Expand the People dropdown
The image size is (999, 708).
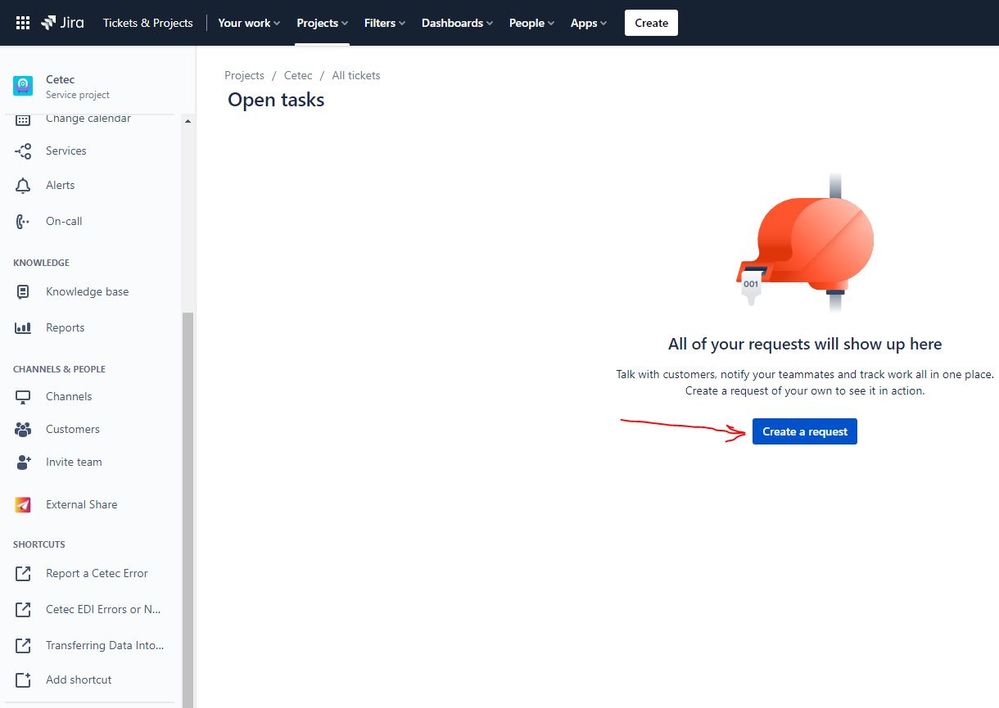(531, 23)
